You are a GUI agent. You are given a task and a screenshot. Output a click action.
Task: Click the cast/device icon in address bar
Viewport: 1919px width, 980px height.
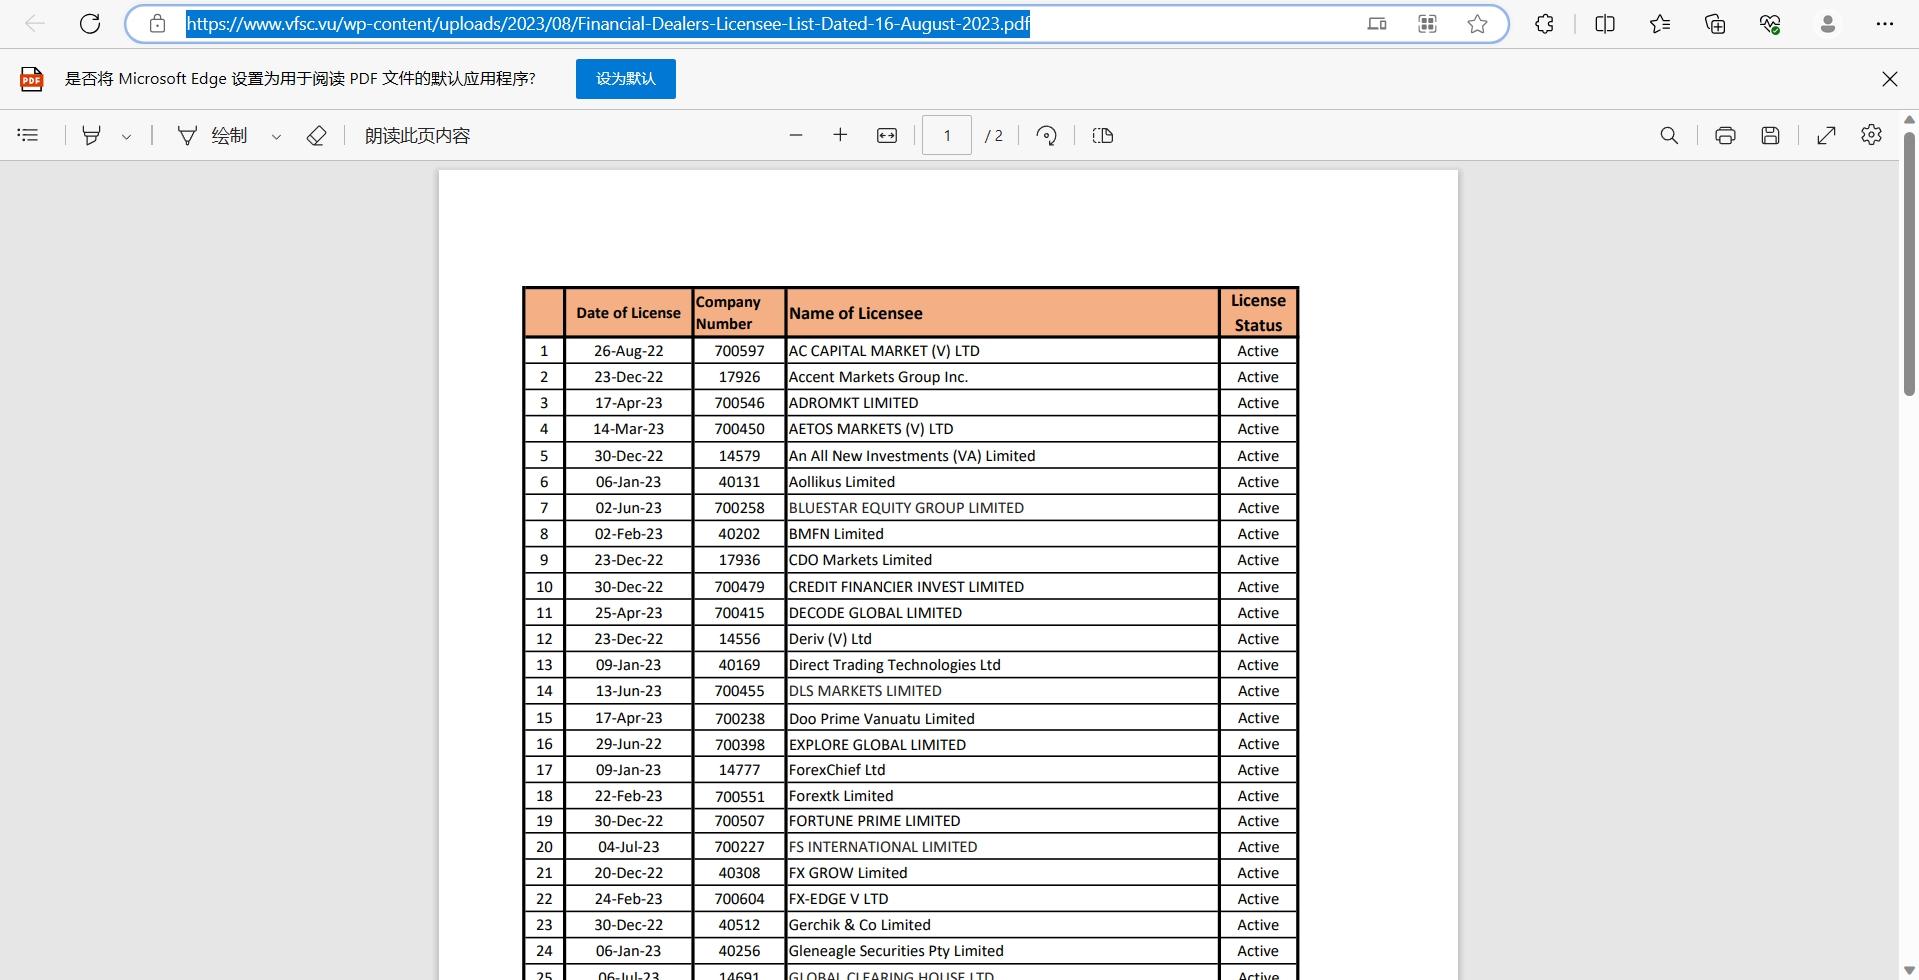(x=1377, y=24)
